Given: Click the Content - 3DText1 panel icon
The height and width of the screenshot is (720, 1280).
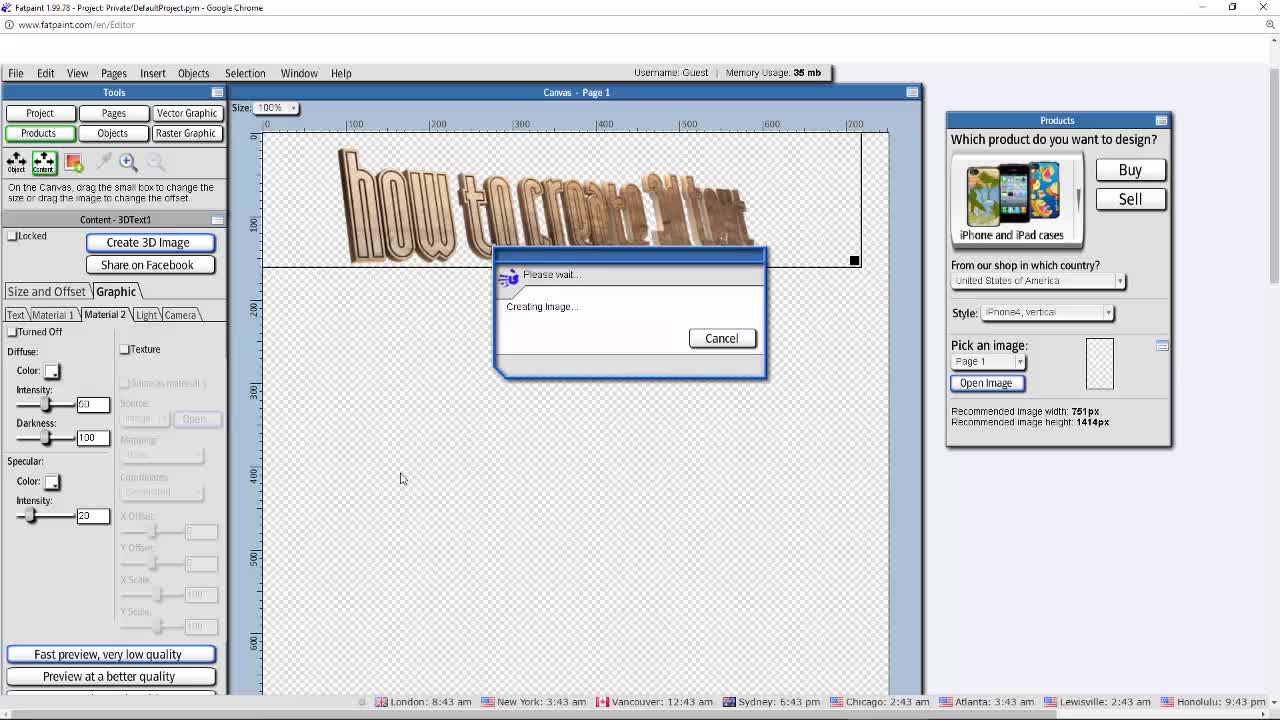Looking at the screenshot, I should pos(217,220).
